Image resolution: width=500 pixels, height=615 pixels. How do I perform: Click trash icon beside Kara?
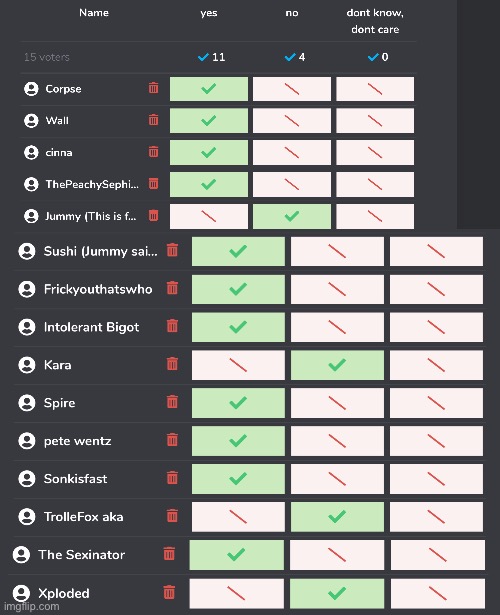point(172,364)
